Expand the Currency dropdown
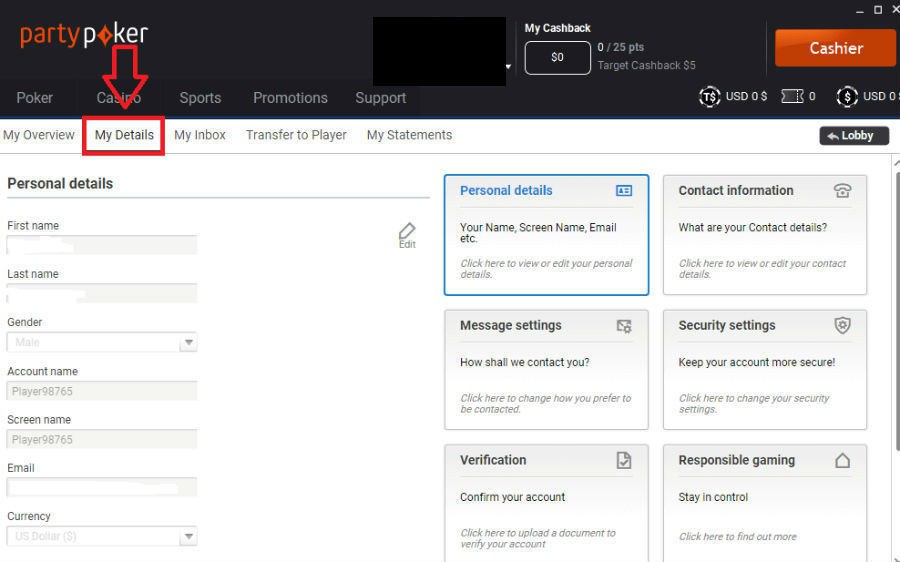Image resolution: width=900 pixels, height=562 pixels. pyautogui.click(x=188, y=537)
